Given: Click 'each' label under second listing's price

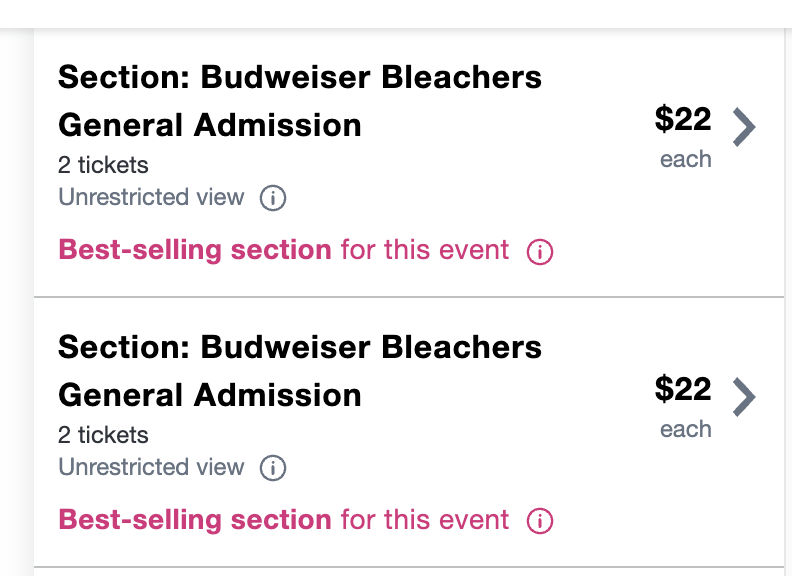Looking at the screenshot, I should pyautogui.click(x=685, y=429).
